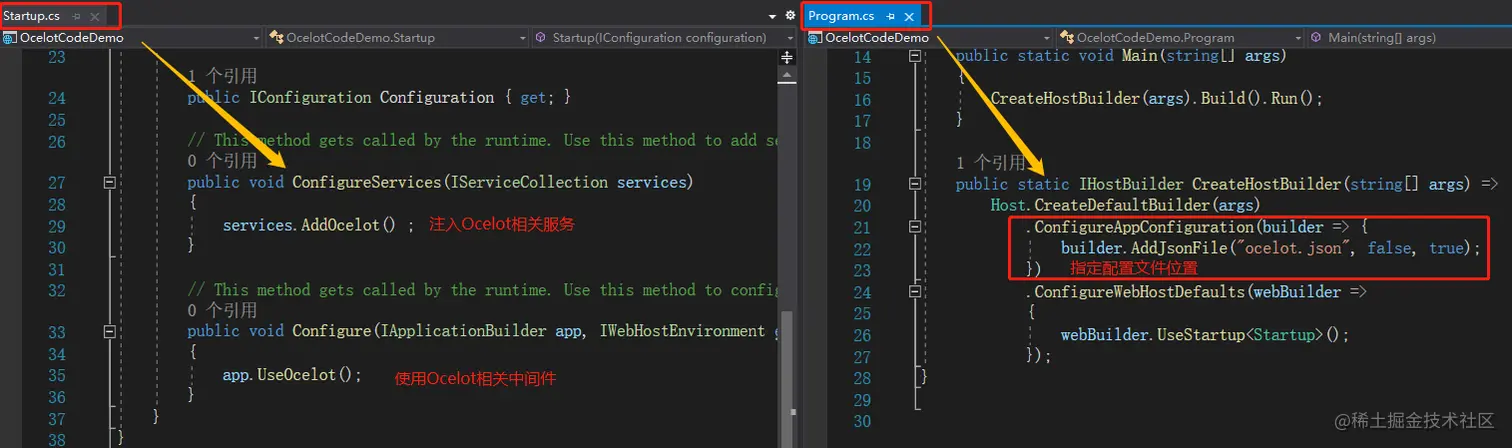This screenshot has width=1512, height=448.
Task: Click project icon beside OcelotCodeDemo in Startup pane
Action: [10, 38]
